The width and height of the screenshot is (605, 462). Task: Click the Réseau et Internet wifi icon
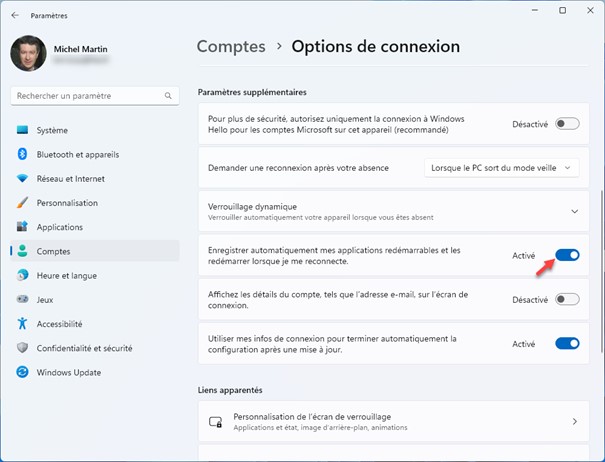pos(22,178)
